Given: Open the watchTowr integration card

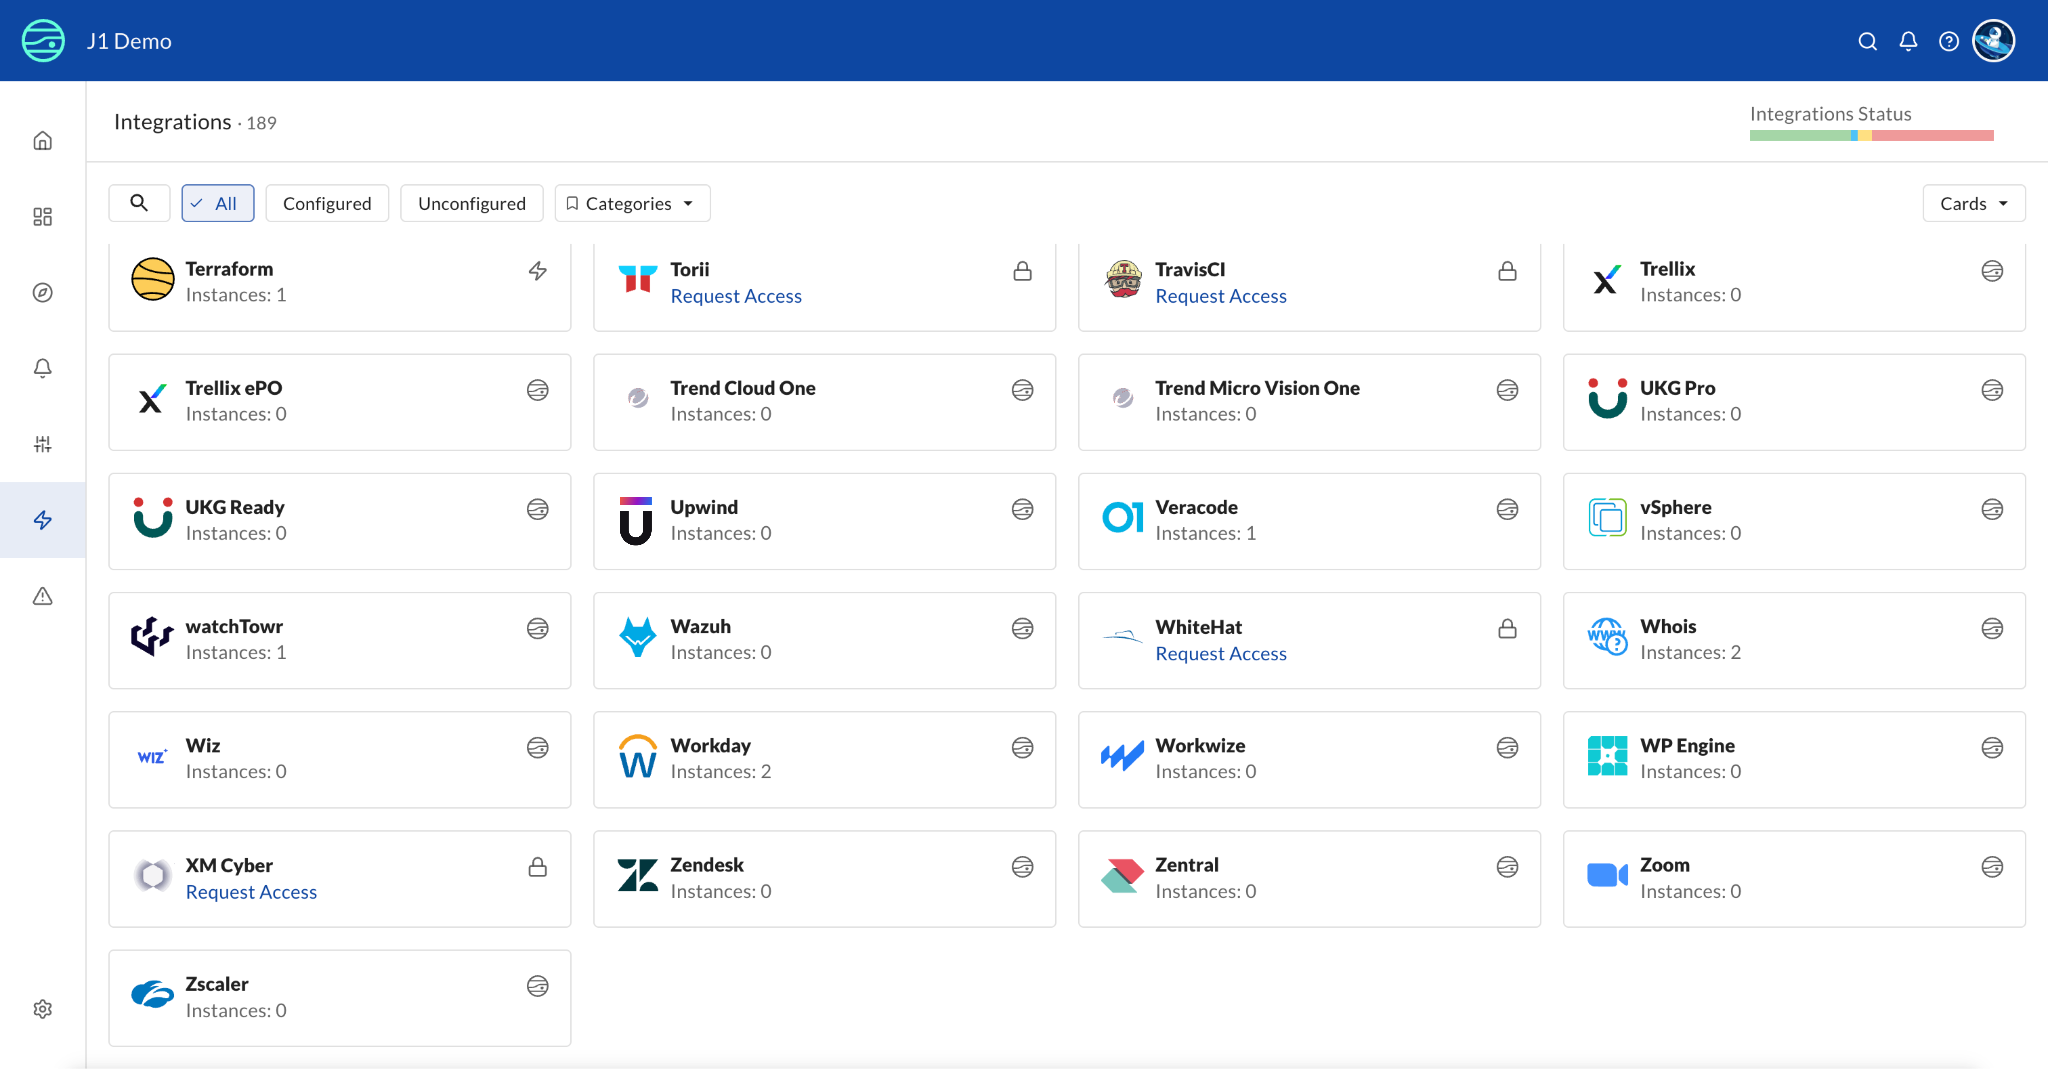Looking at the screenshot, I should point(339,640).
